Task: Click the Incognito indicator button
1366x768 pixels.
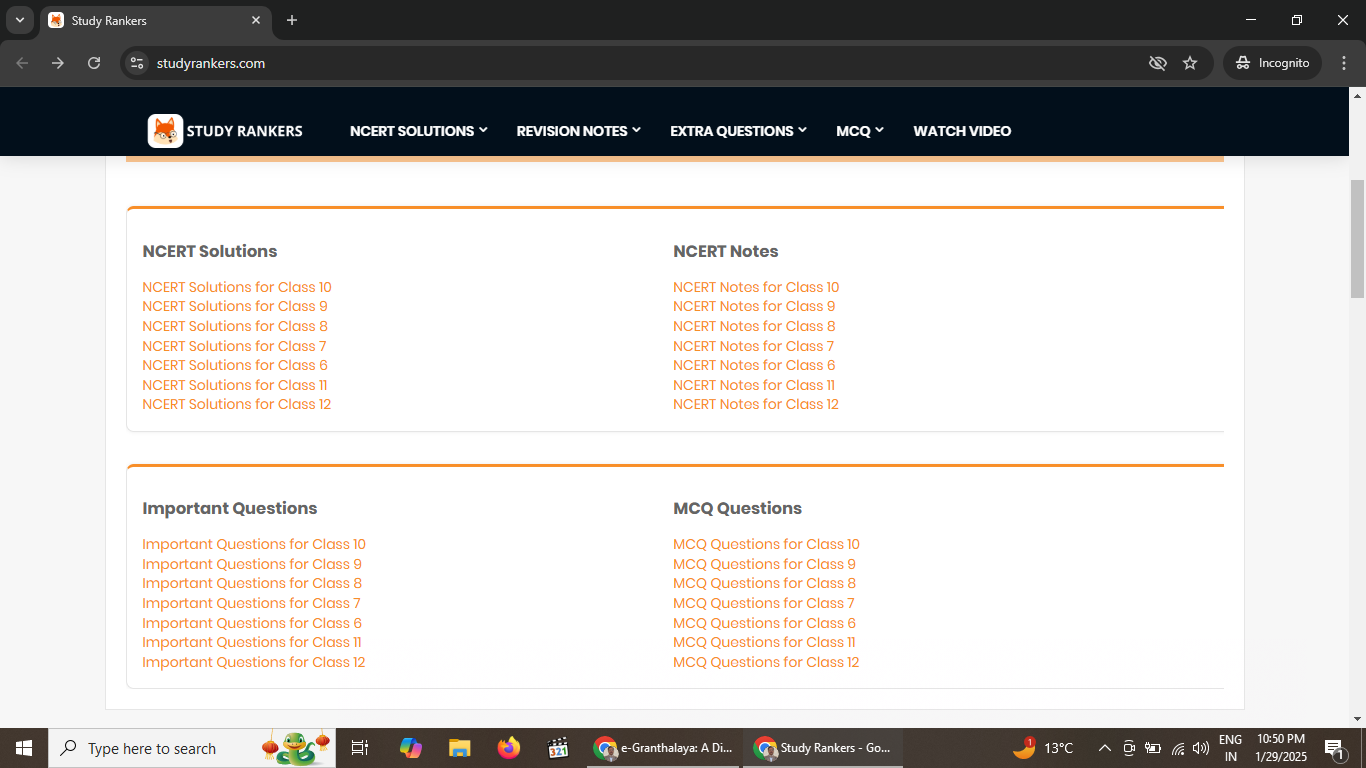Action: 1272,63
